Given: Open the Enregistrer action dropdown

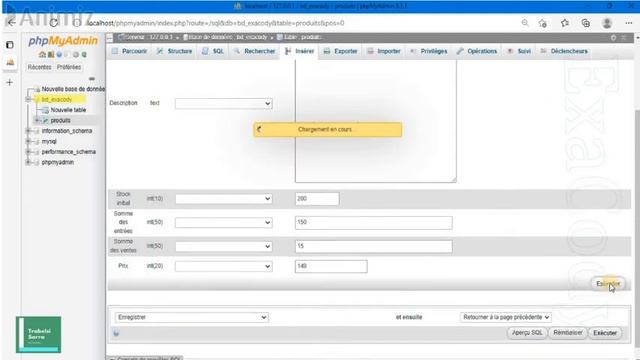Looking at the screenshot, I should tap(192, 317).
